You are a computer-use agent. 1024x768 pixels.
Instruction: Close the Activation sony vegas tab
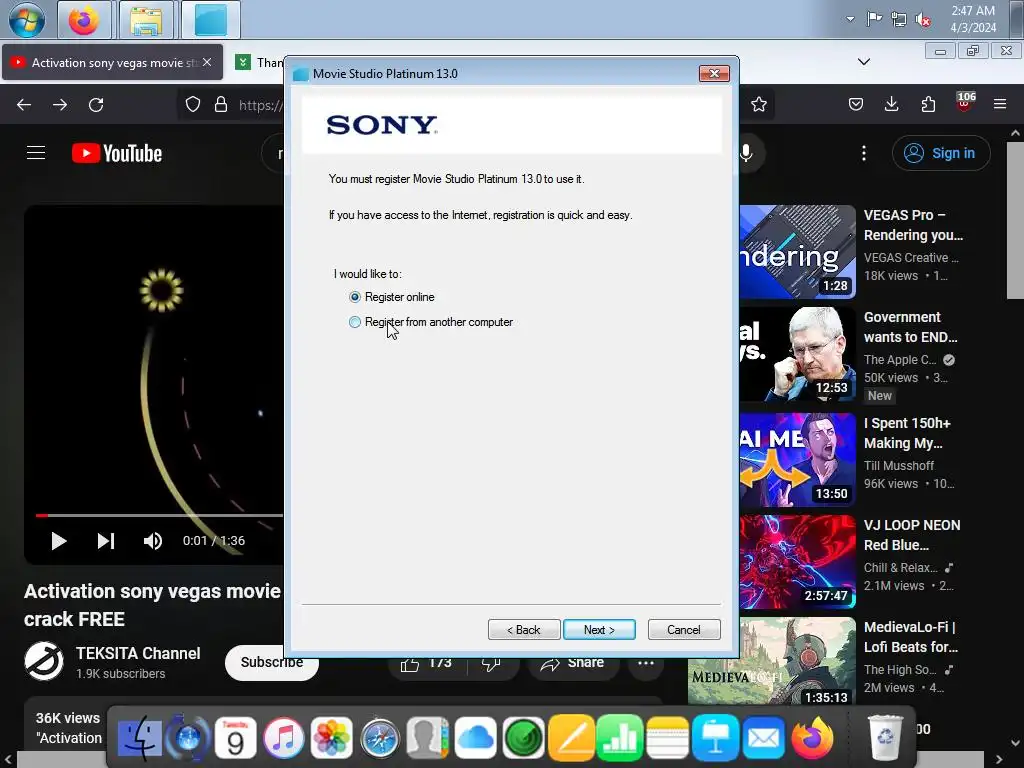207,62
